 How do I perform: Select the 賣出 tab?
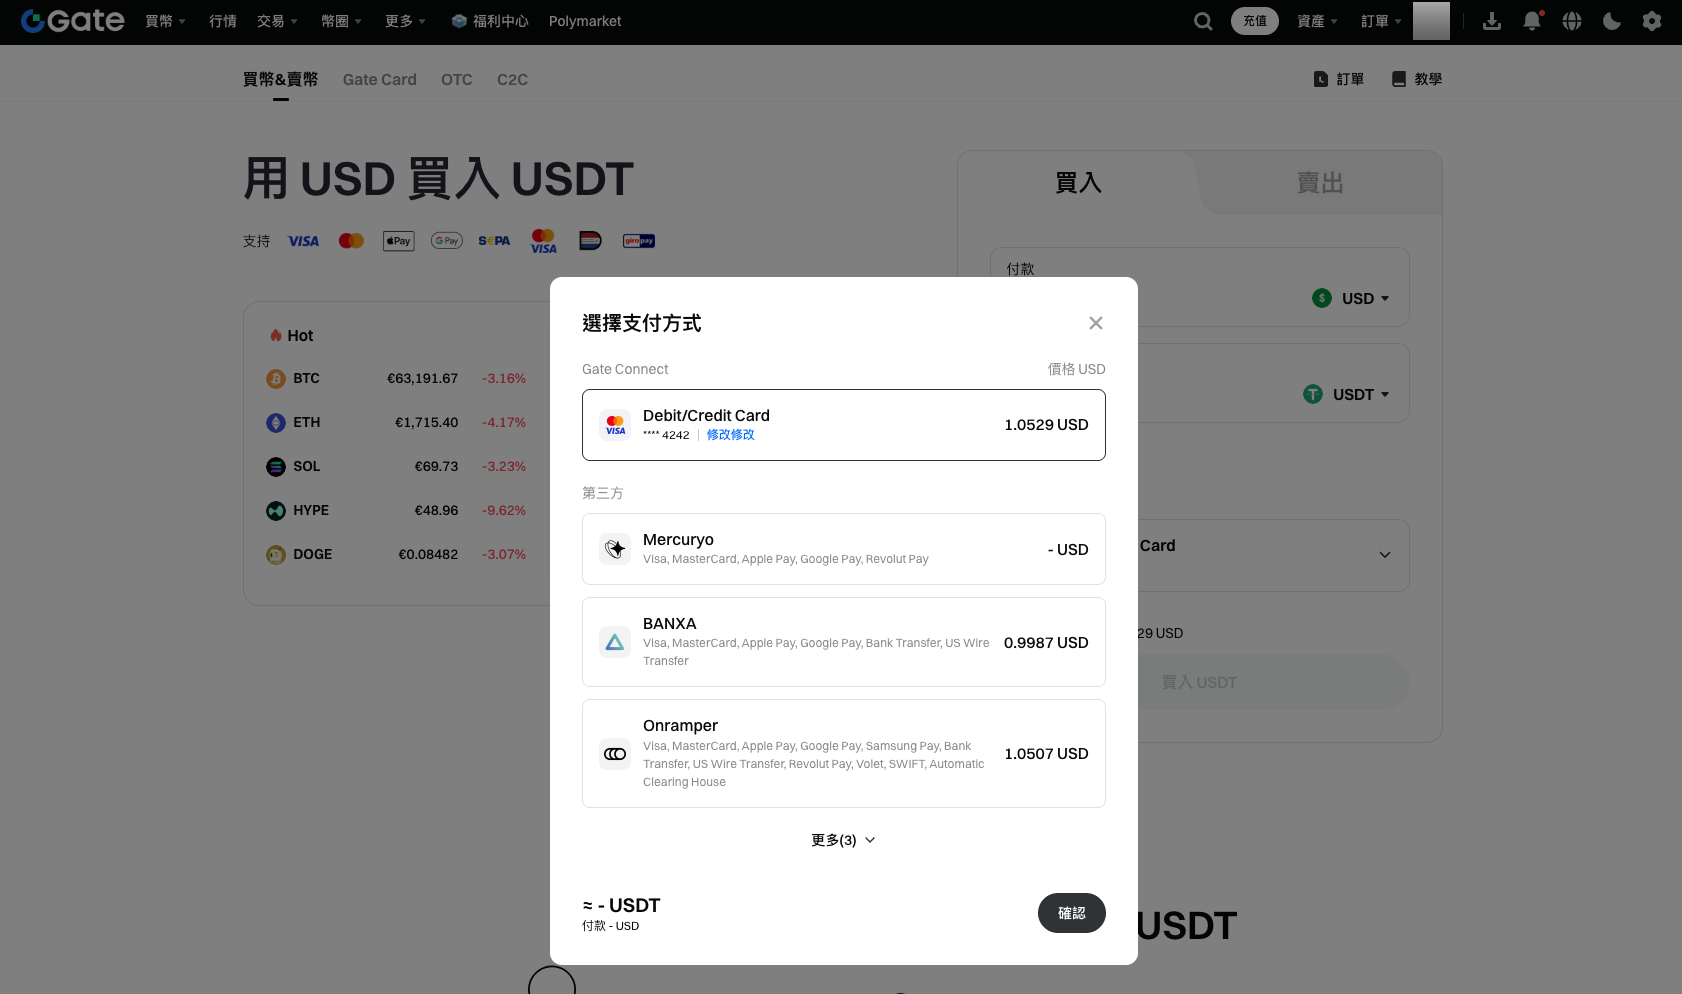[1320, 183]
